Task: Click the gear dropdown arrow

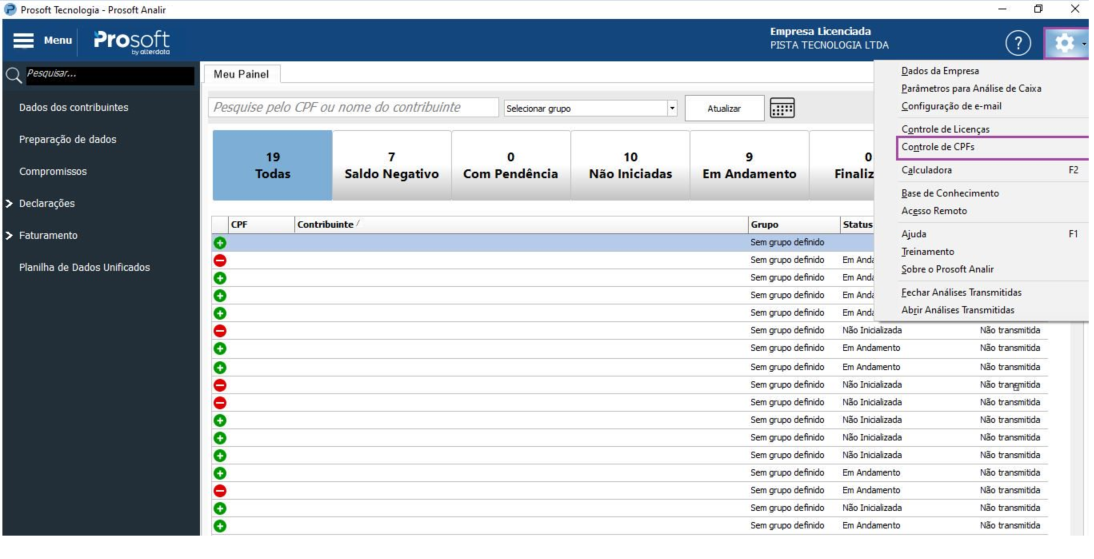Action: pos(1084,44)
